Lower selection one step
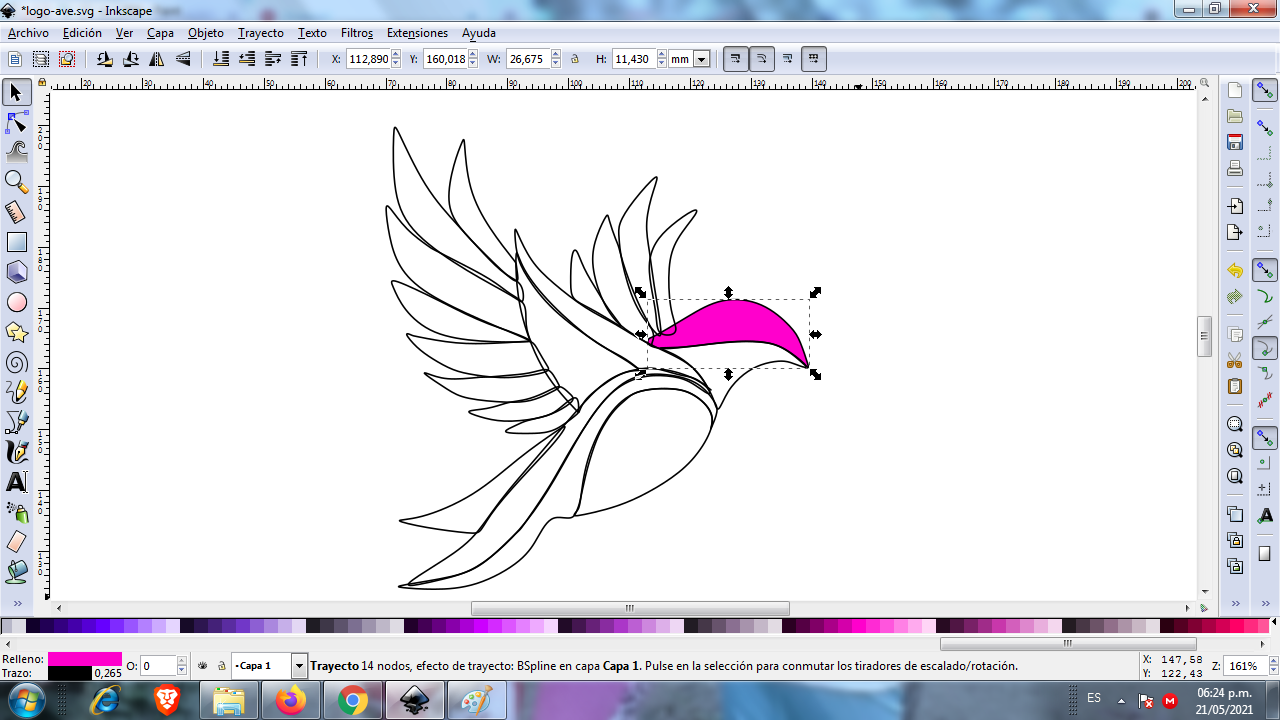 click(x=248, y=59)
